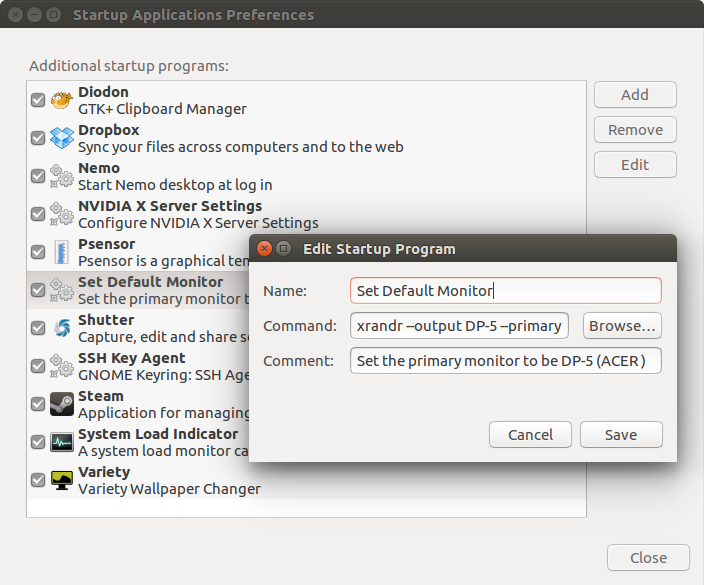Screen dimensions: 704x585
Task: Toggle the Variety startup checkbox
Action: pyautogui.click(x=38, y=480)
